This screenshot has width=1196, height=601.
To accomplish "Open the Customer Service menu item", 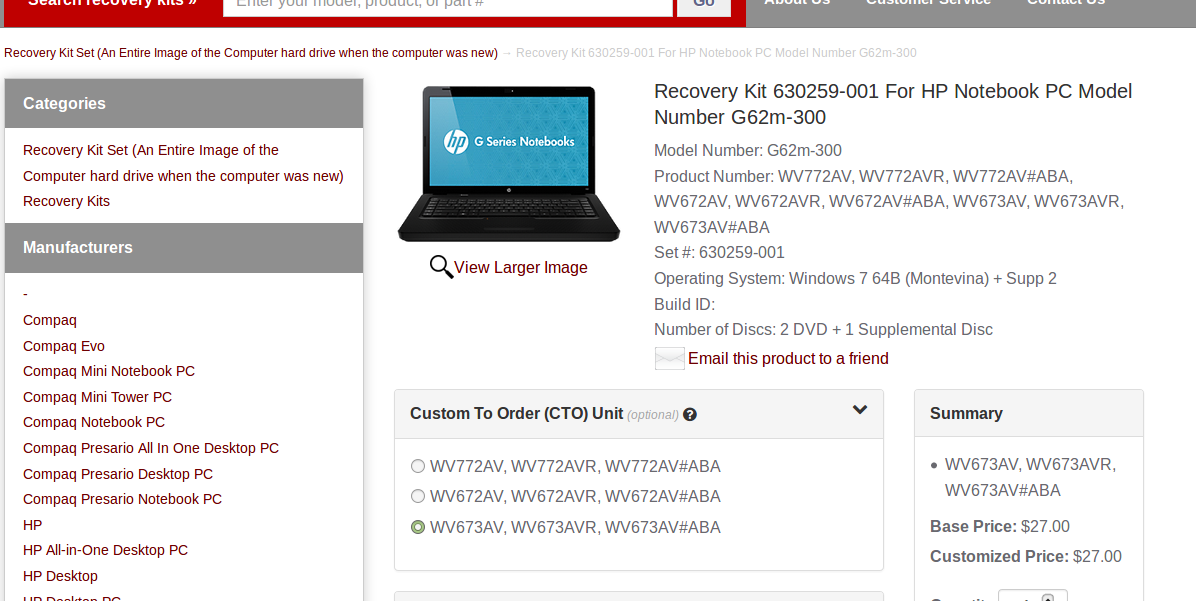I will [928, 3].
